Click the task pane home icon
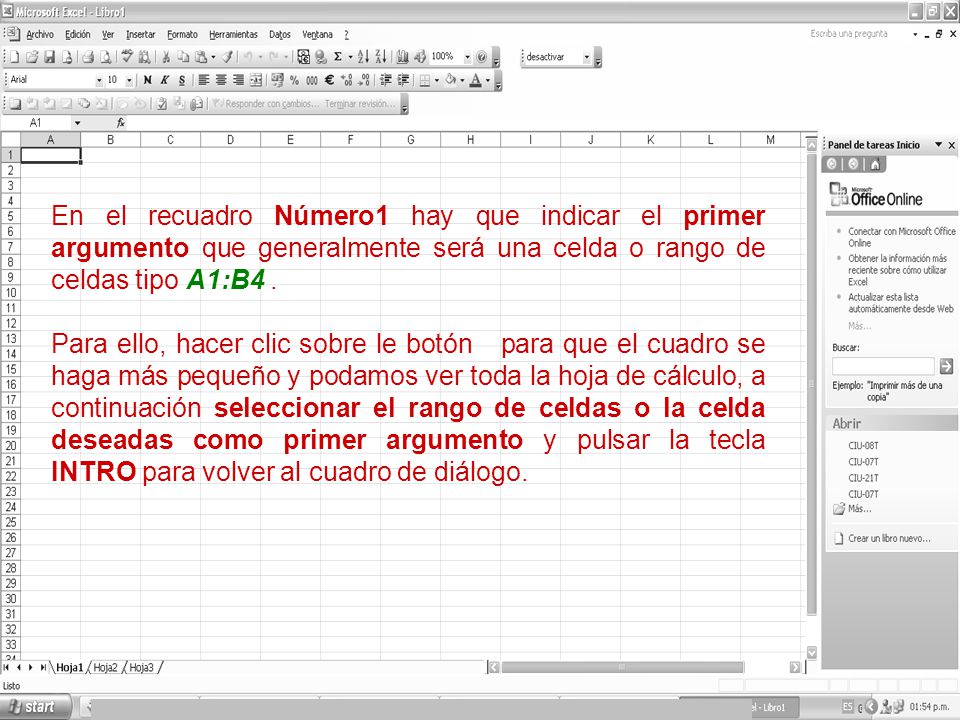960x720 pixels. (x=875, y=164)
